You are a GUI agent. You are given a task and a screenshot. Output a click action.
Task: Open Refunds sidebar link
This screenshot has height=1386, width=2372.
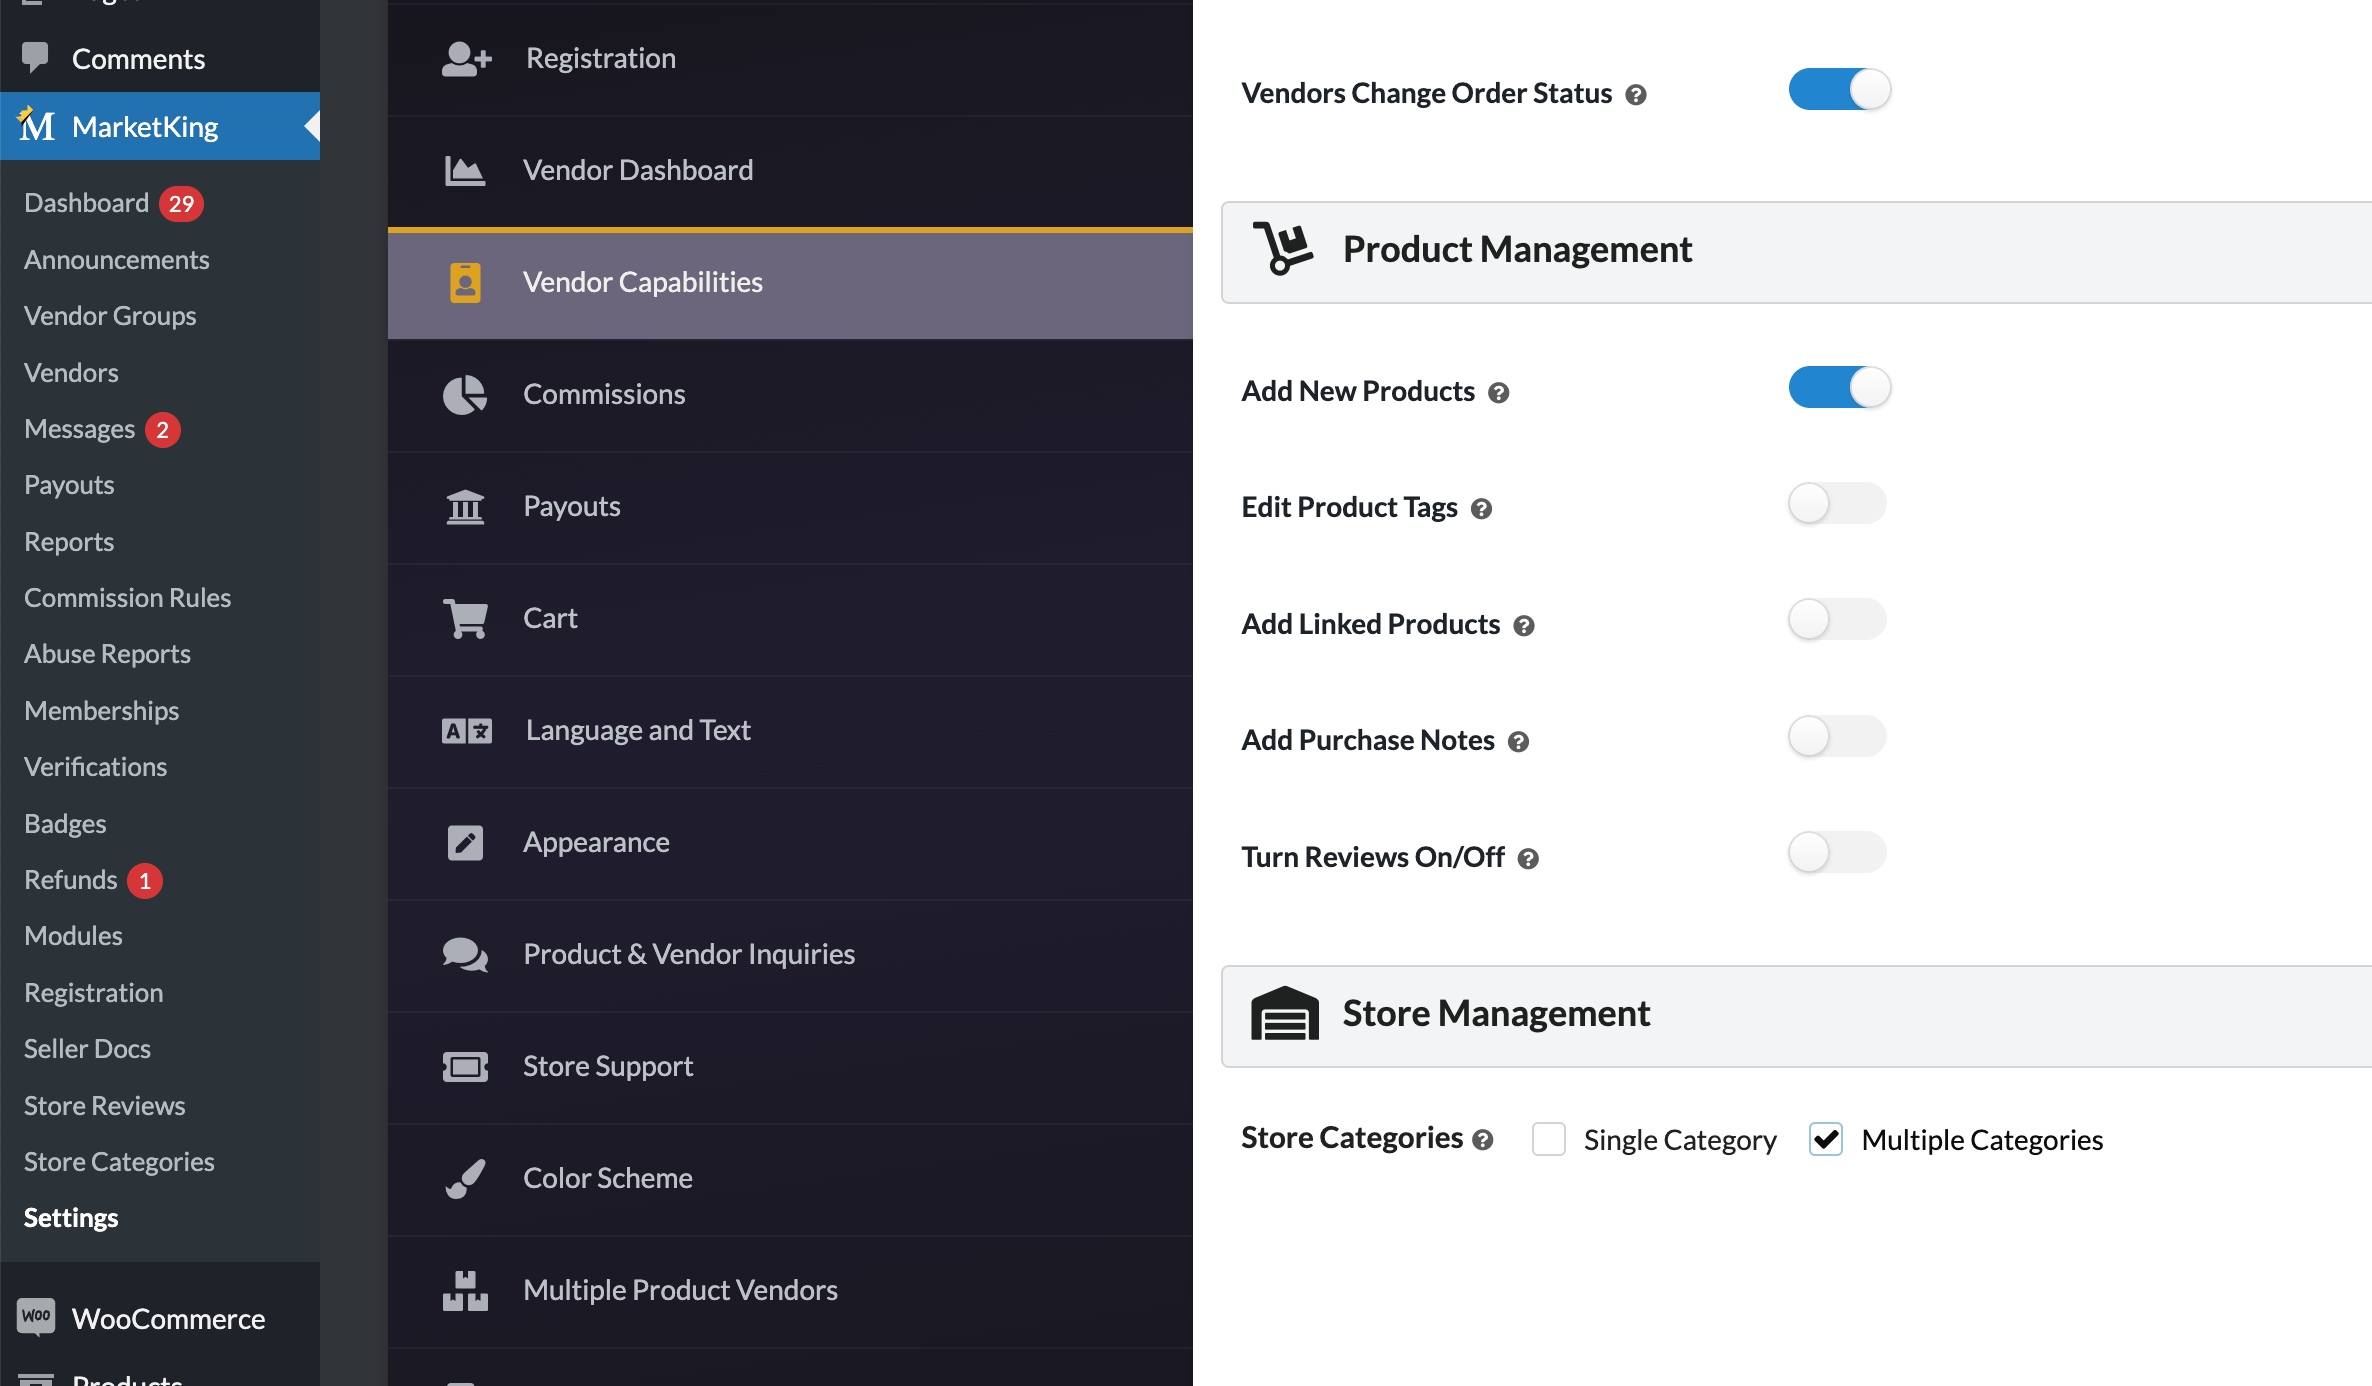pos(71,880)
